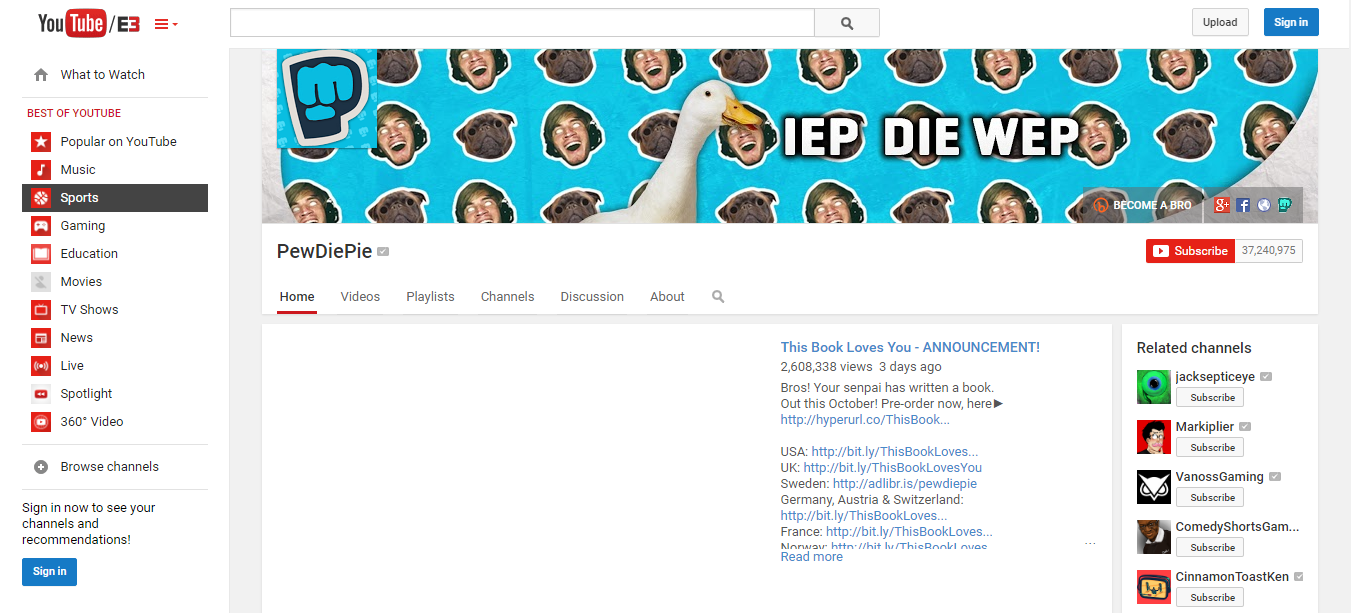Click the jacksepticeye channel avatar
This screenshot has width=1351, height=613.
coord(1154,387)
